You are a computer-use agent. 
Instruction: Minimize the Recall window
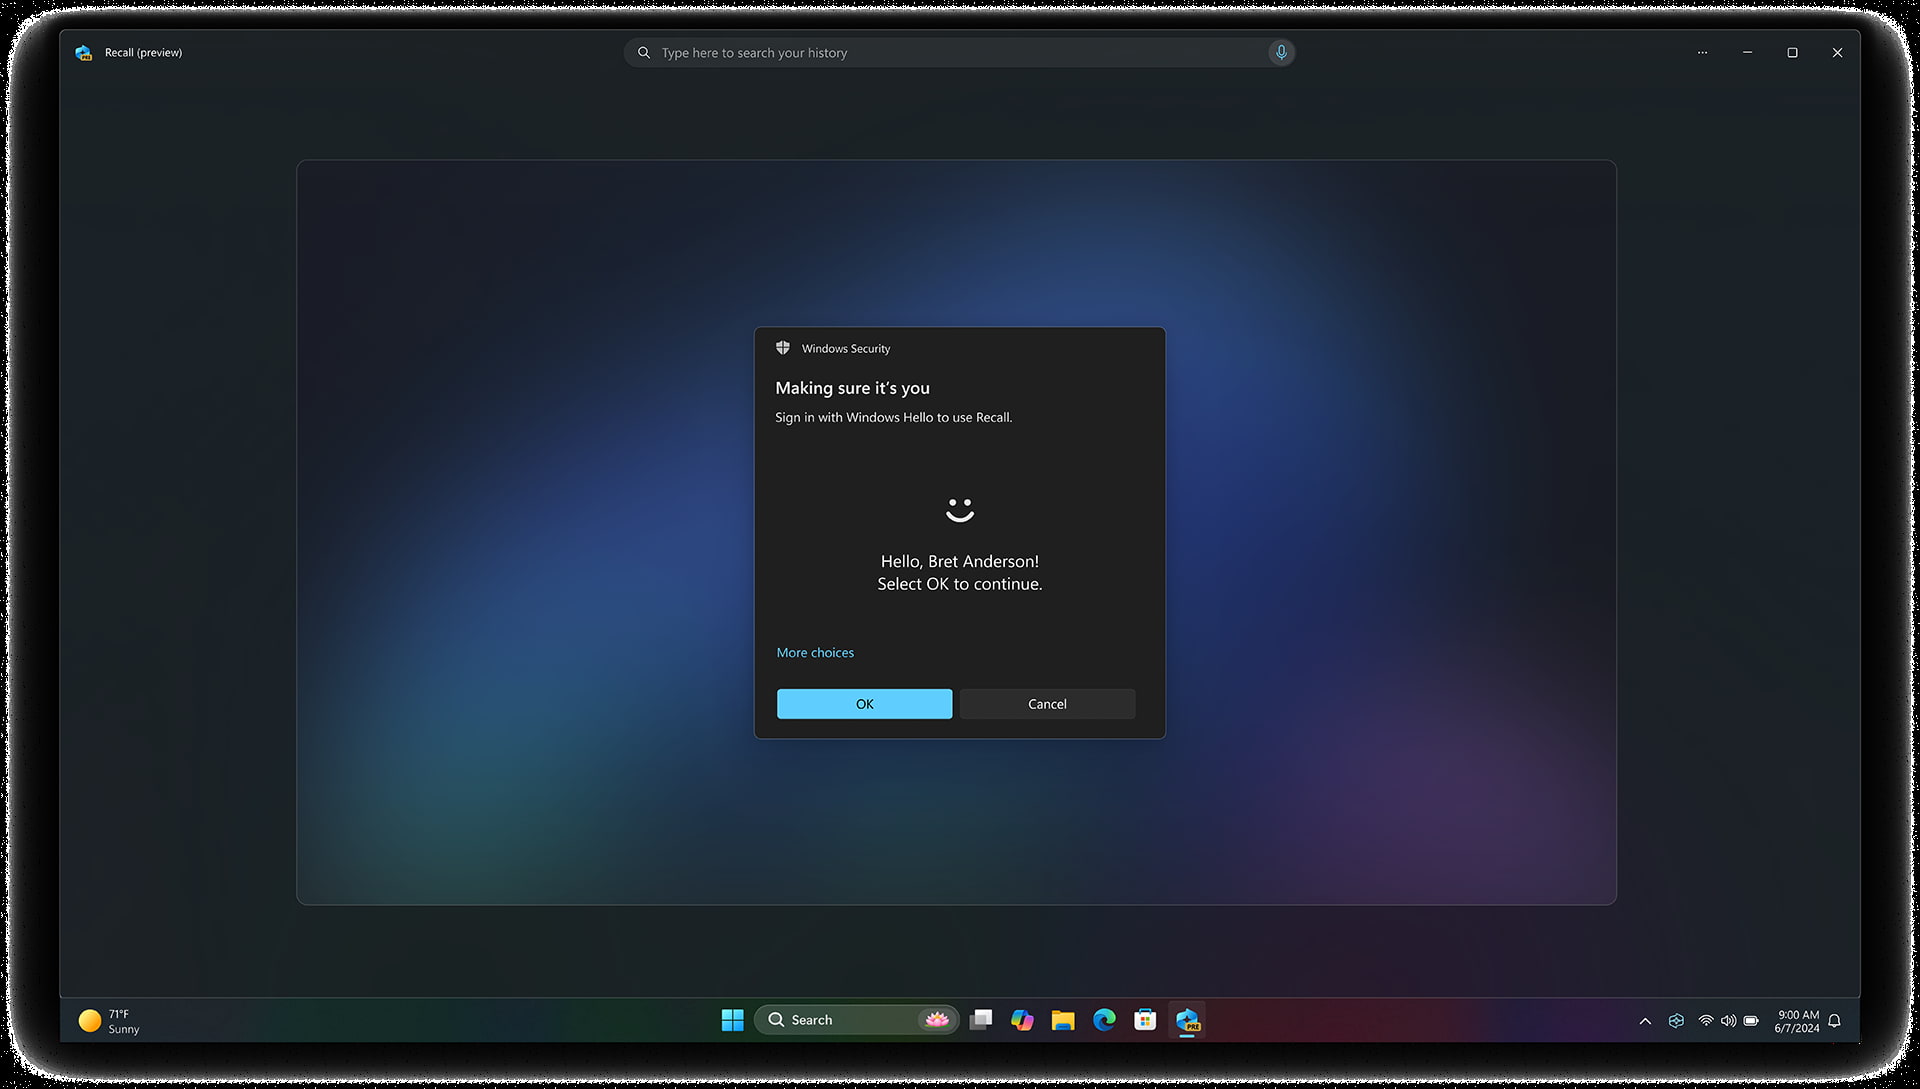(1747, 53)
